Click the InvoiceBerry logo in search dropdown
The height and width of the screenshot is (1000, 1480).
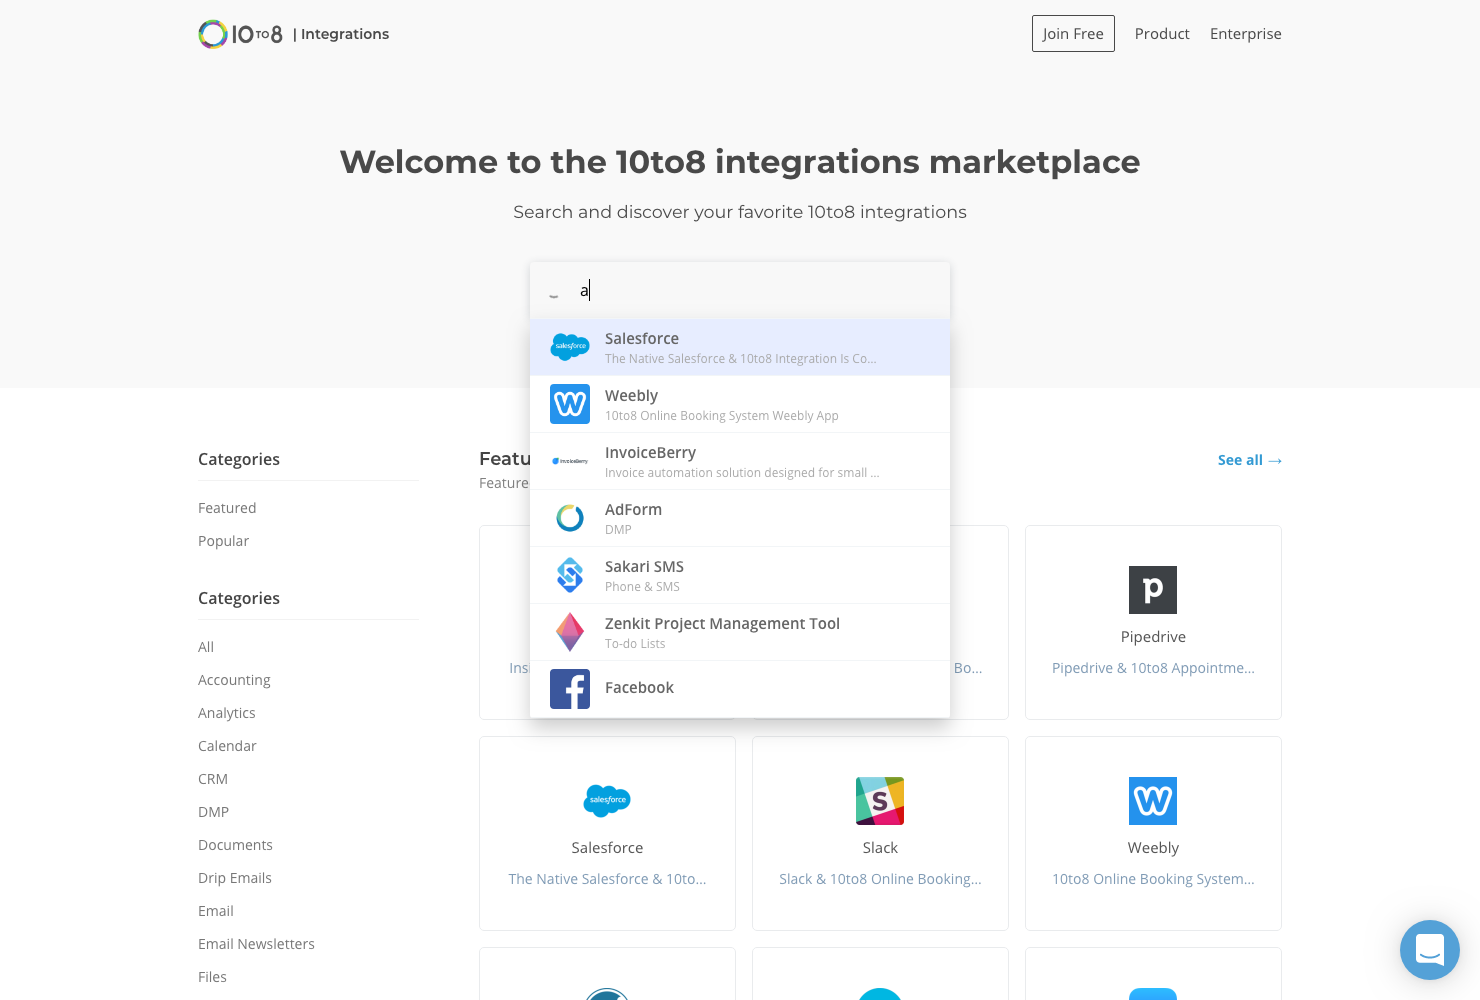(x=570, y=461)
